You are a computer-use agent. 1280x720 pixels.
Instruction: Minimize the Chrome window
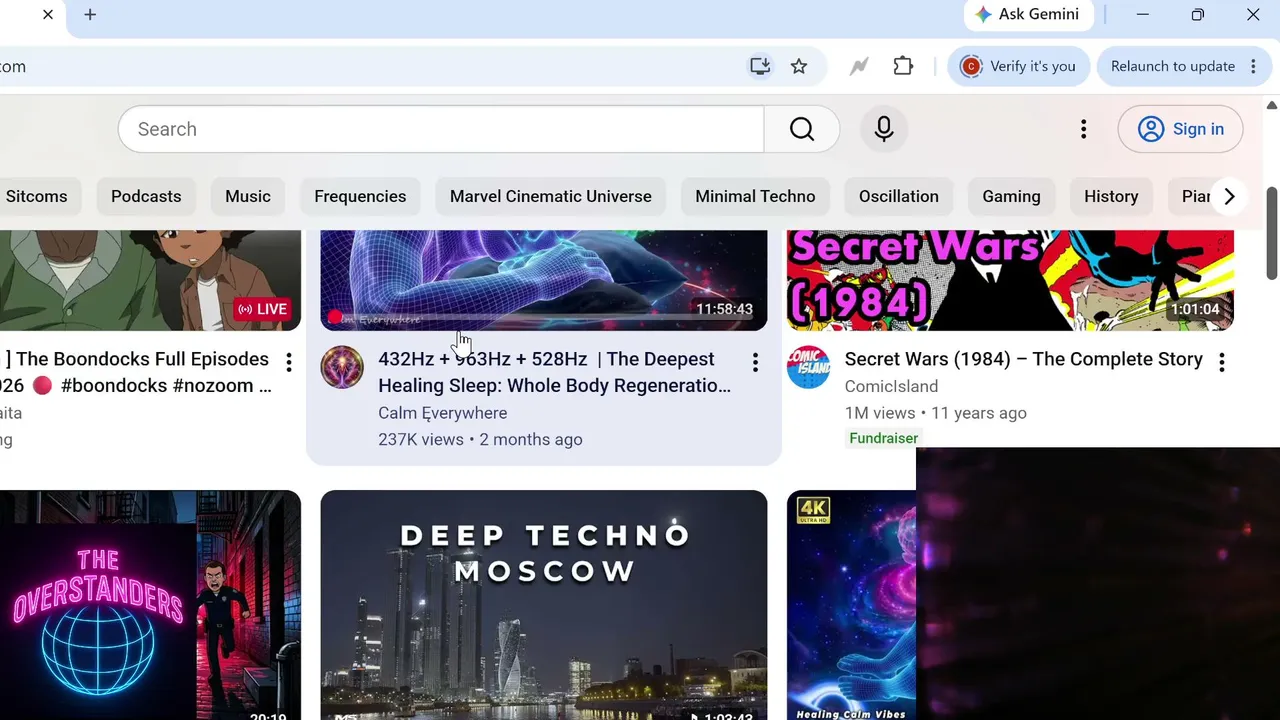coord(1142,15)
